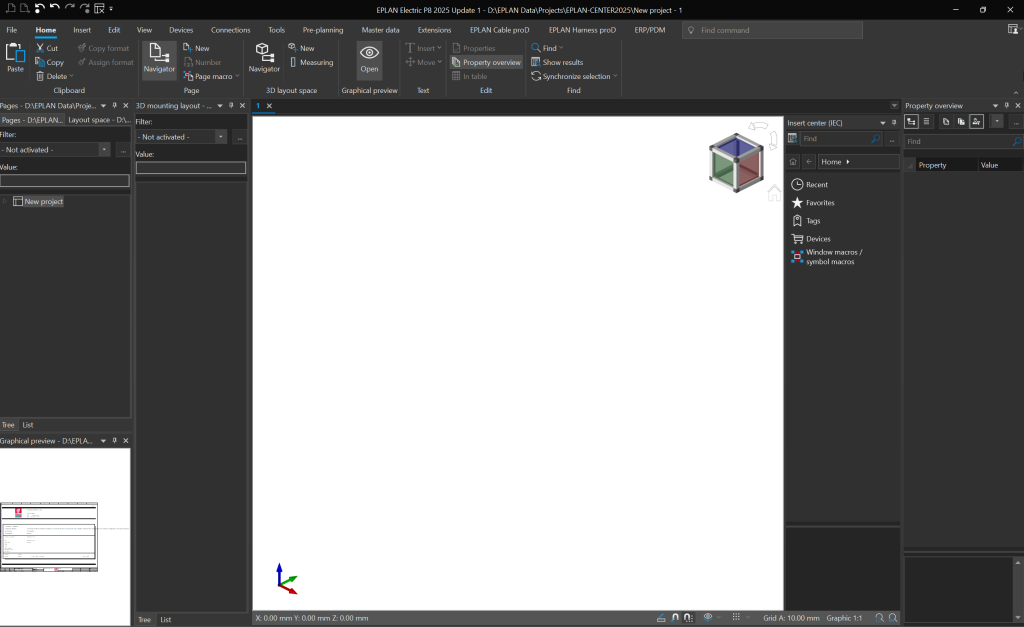Image resolution: width=1024 pixels, height=627 pixels.
Task: Click New in the 3D layout space group
Action: pyautogui.click(x=301, y=48)
